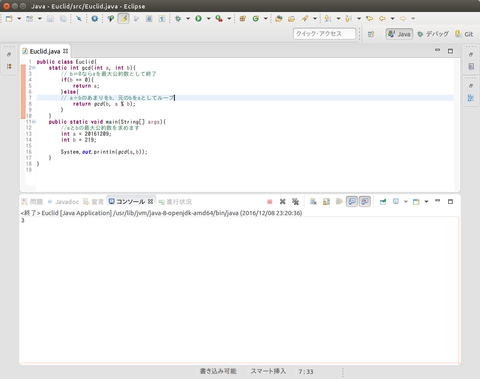Open the 宣言 (Declaration) tab
The height and width of the screenshot is (379, 480).
93,202
